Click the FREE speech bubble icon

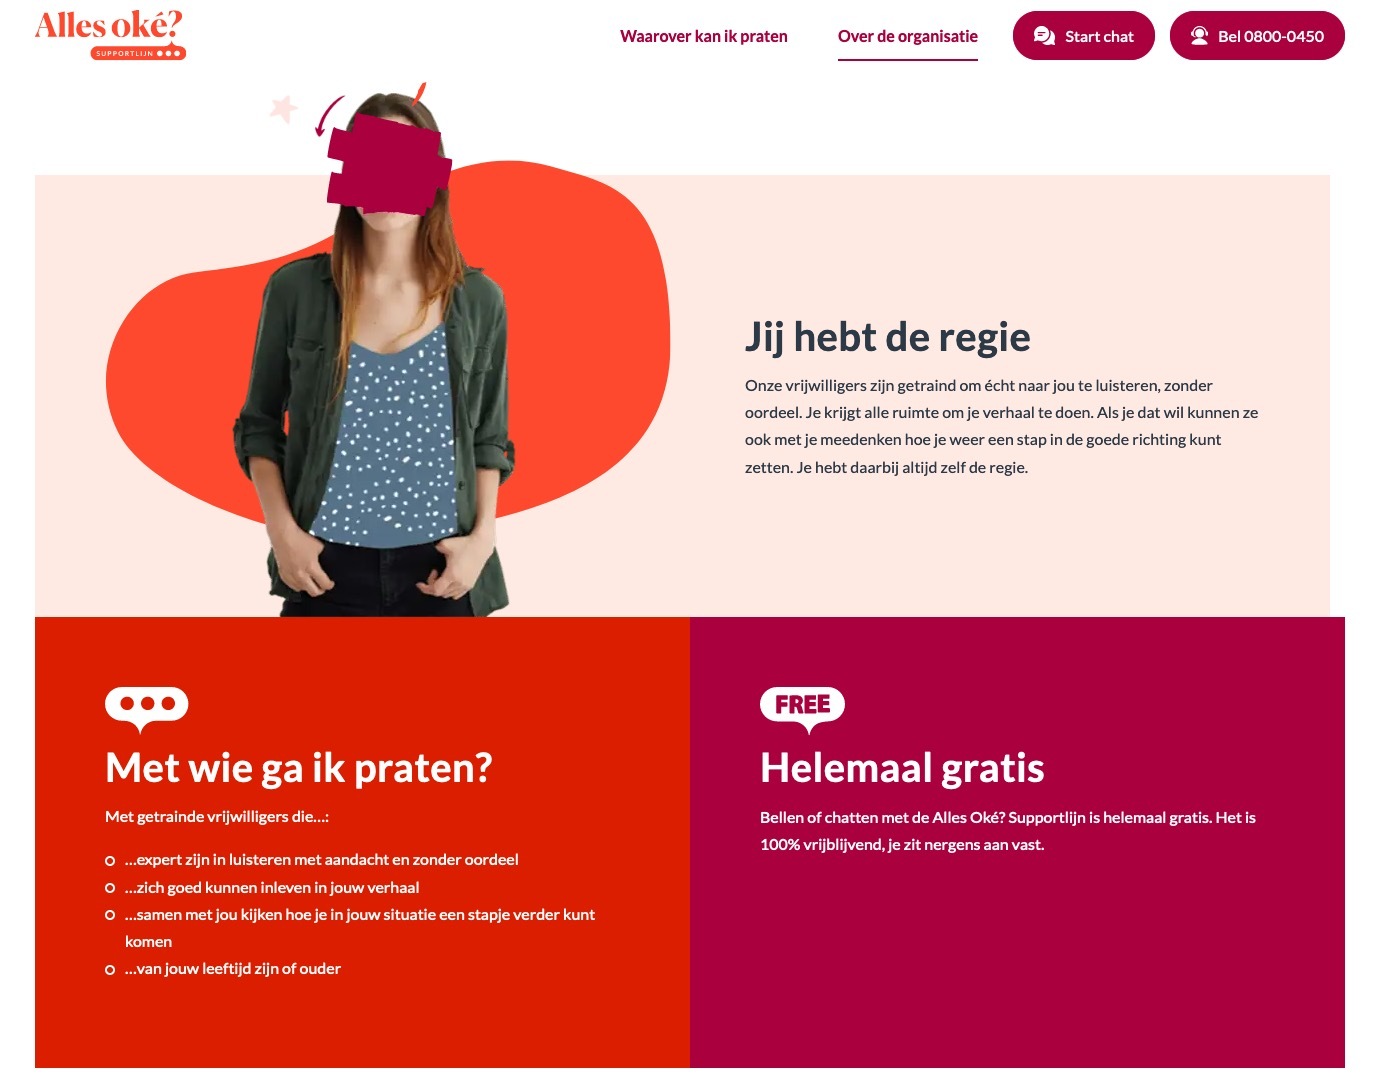pyautogui.click(x=802, y=710)
